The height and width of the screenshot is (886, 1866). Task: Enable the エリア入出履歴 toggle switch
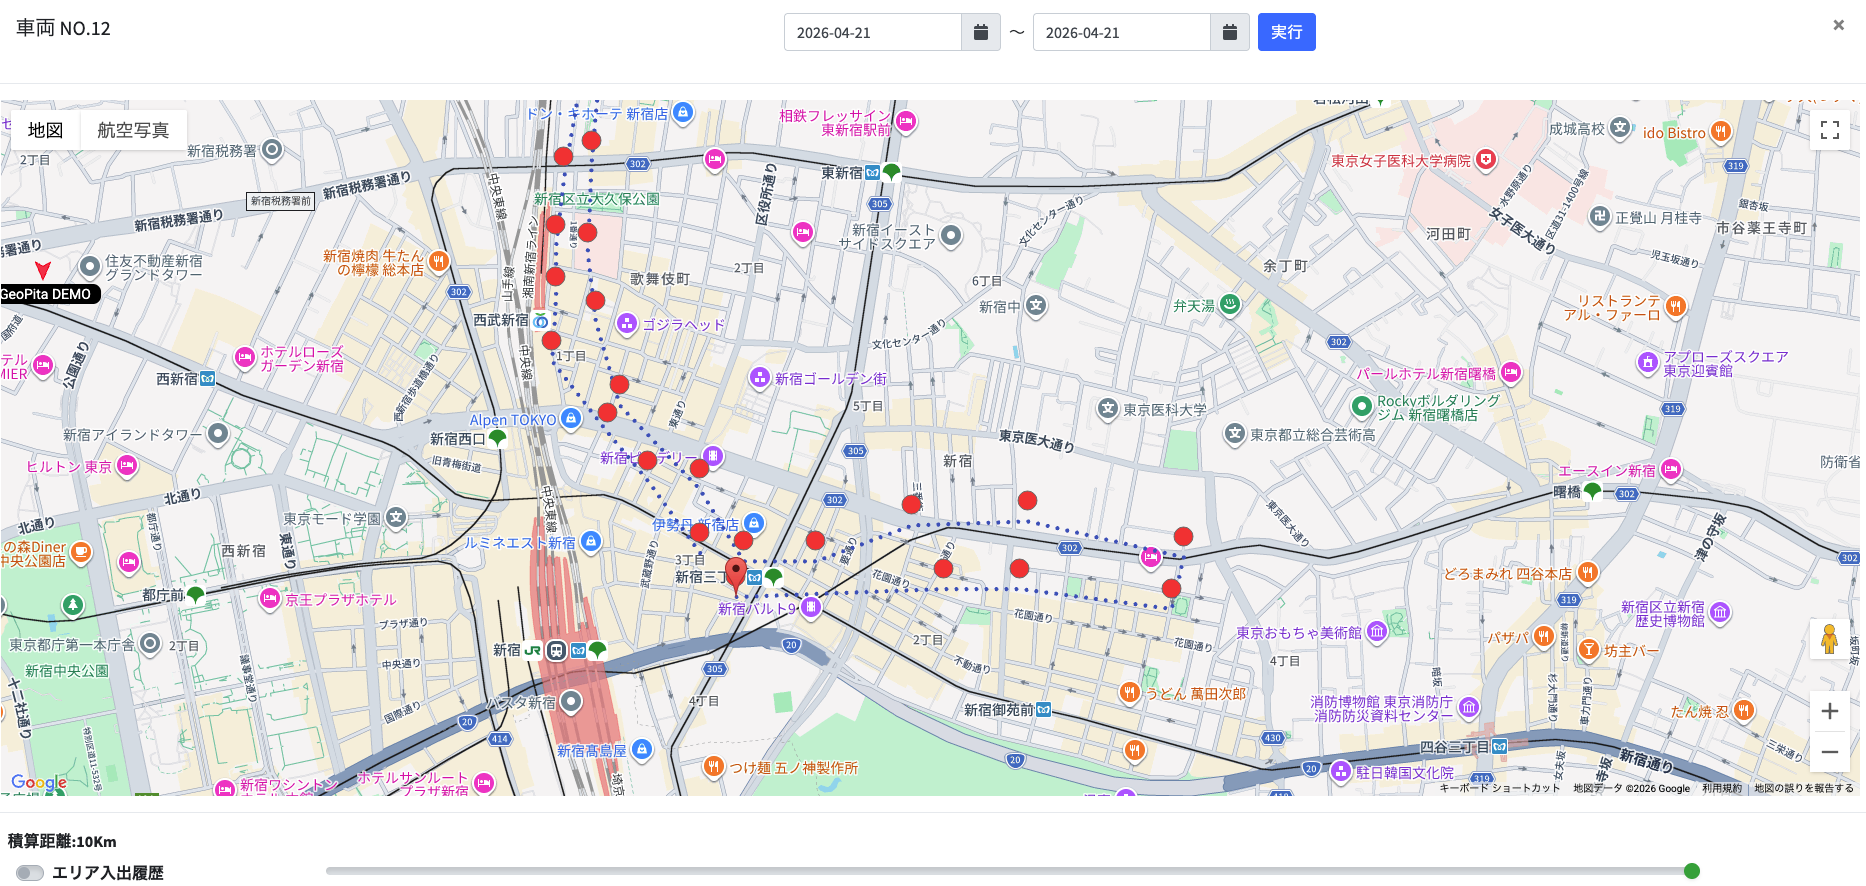tap(30, 873)
